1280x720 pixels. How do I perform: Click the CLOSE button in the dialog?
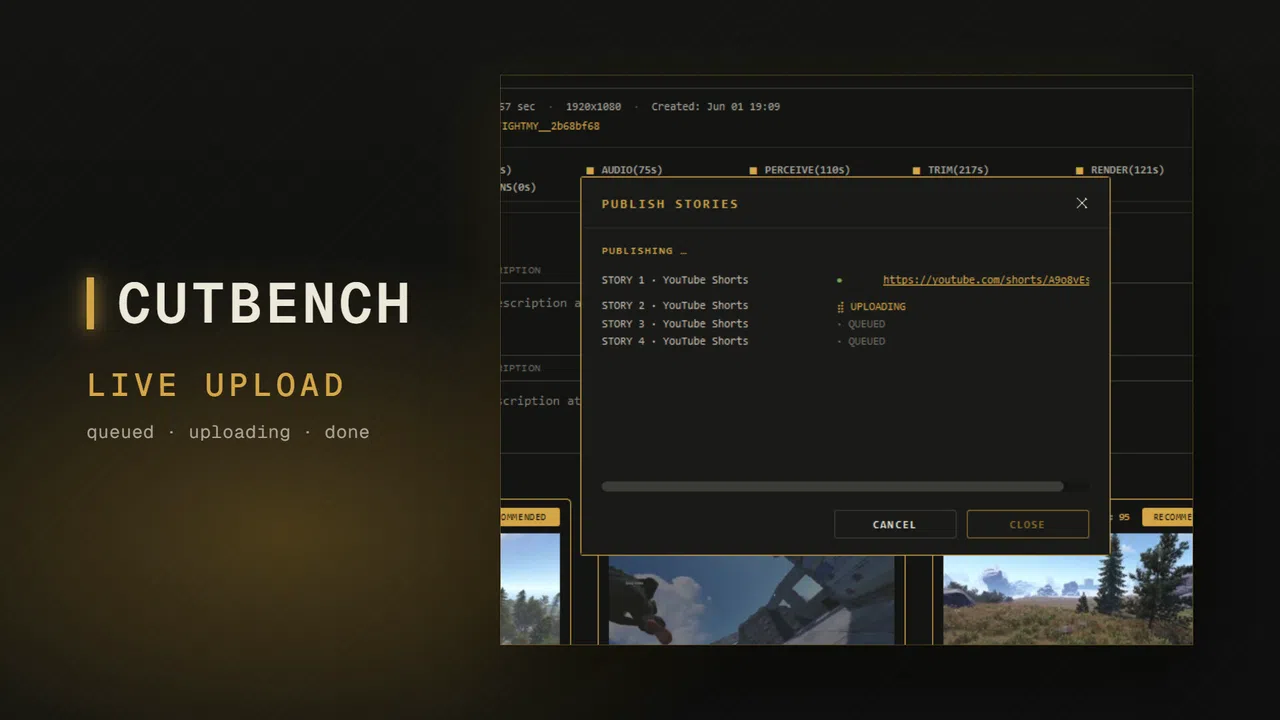click(x=1027, y=524)
